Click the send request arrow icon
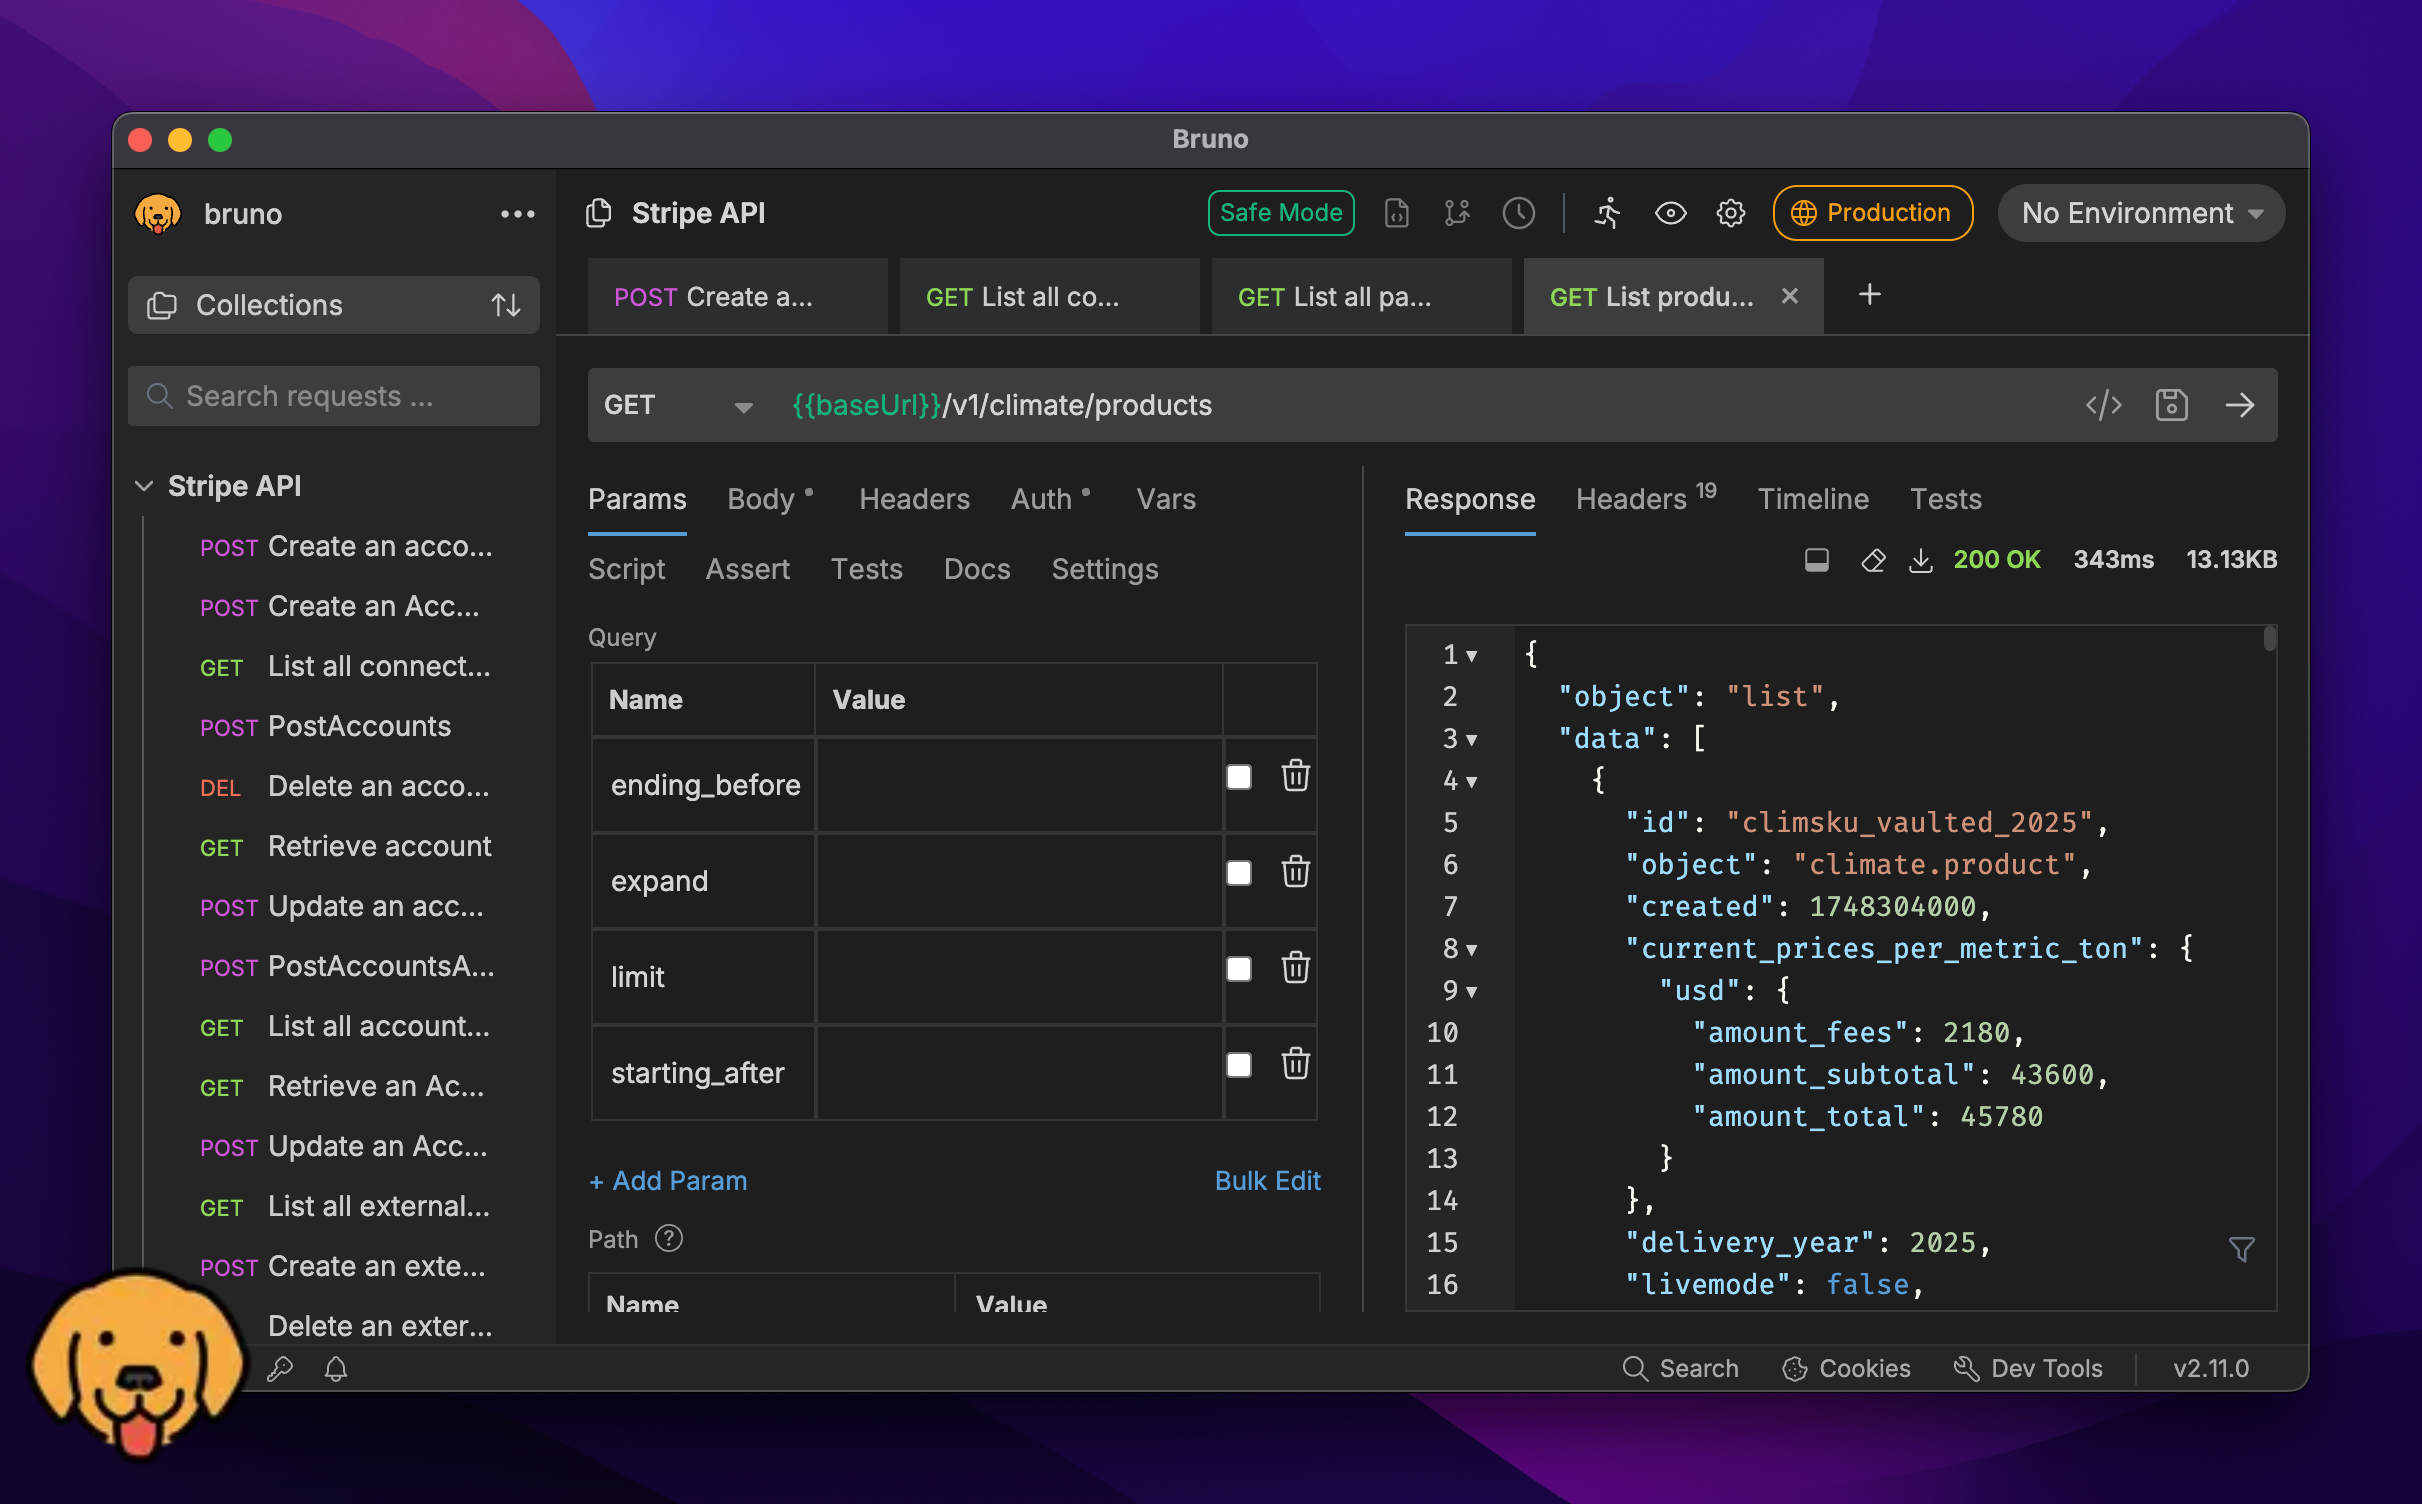2422x1504 pixels. point(2239,405)
